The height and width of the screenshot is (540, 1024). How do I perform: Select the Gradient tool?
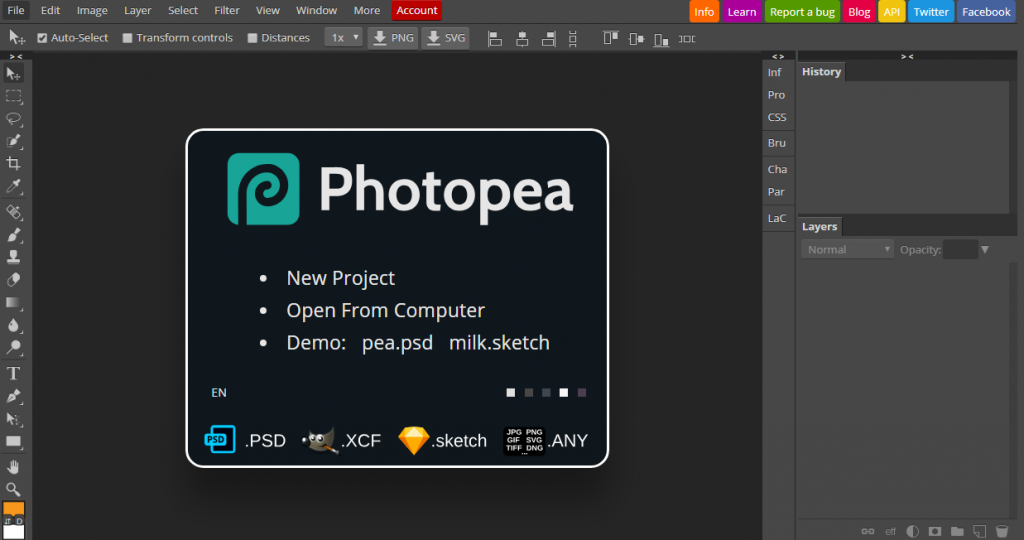pyautogui.click(x=13, y=302)
